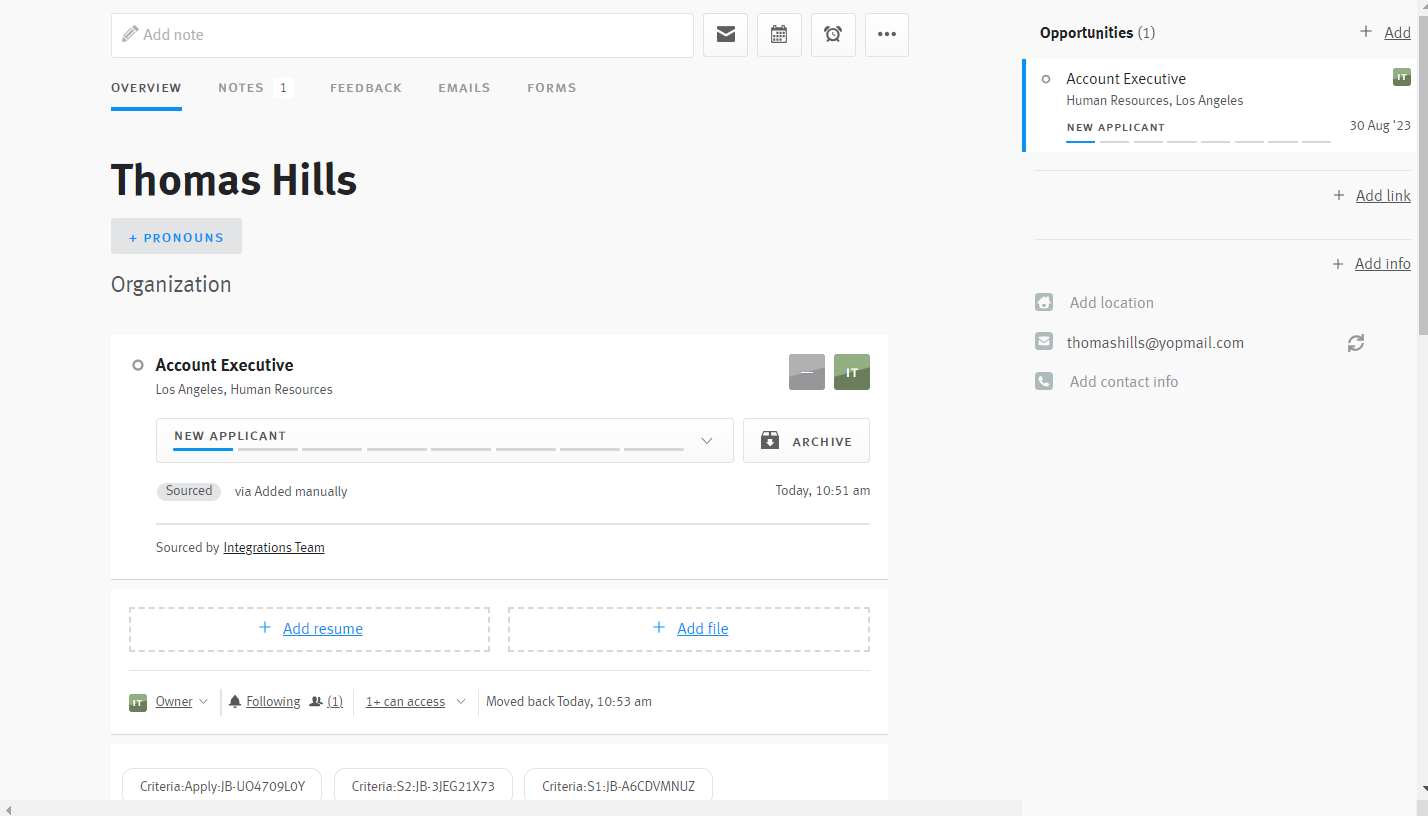This screenshot has height=816, width=1428.
Task: Open the Forms tab
Action: pos(552,88)
